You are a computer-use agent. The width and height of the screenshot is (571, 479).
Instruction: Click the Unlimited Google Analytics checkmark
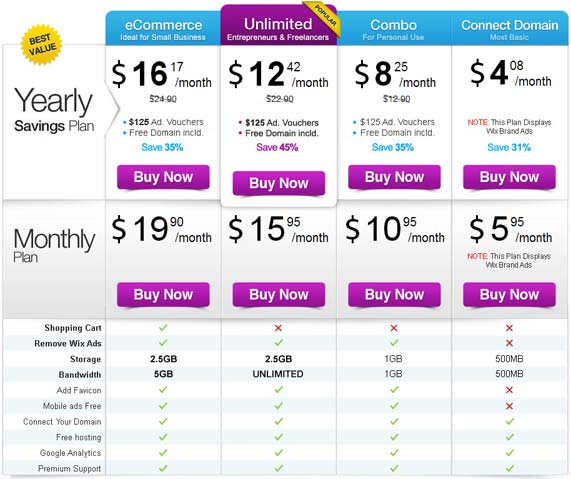tap(279, 452)
